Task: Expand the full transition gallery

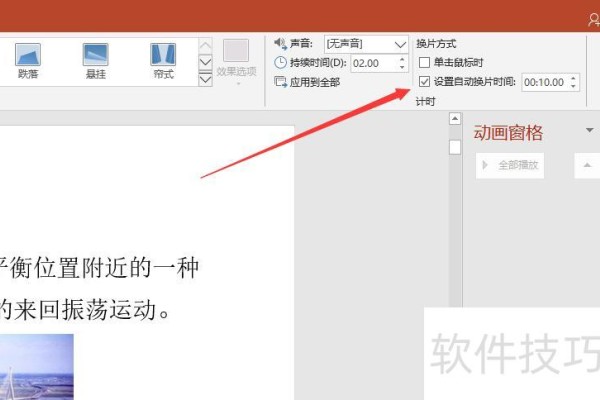Action: pos(205,79)
